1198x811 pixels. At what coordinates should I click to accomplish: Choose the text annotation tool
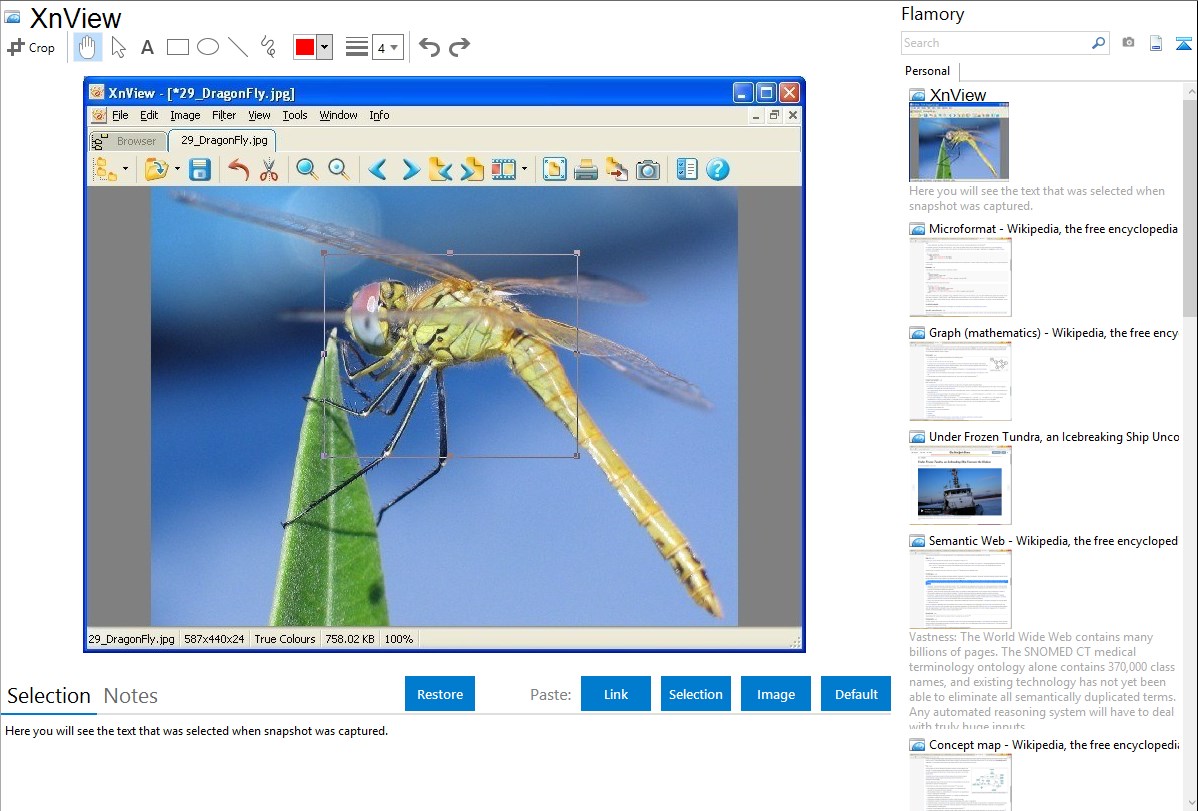tap(147, 47)
